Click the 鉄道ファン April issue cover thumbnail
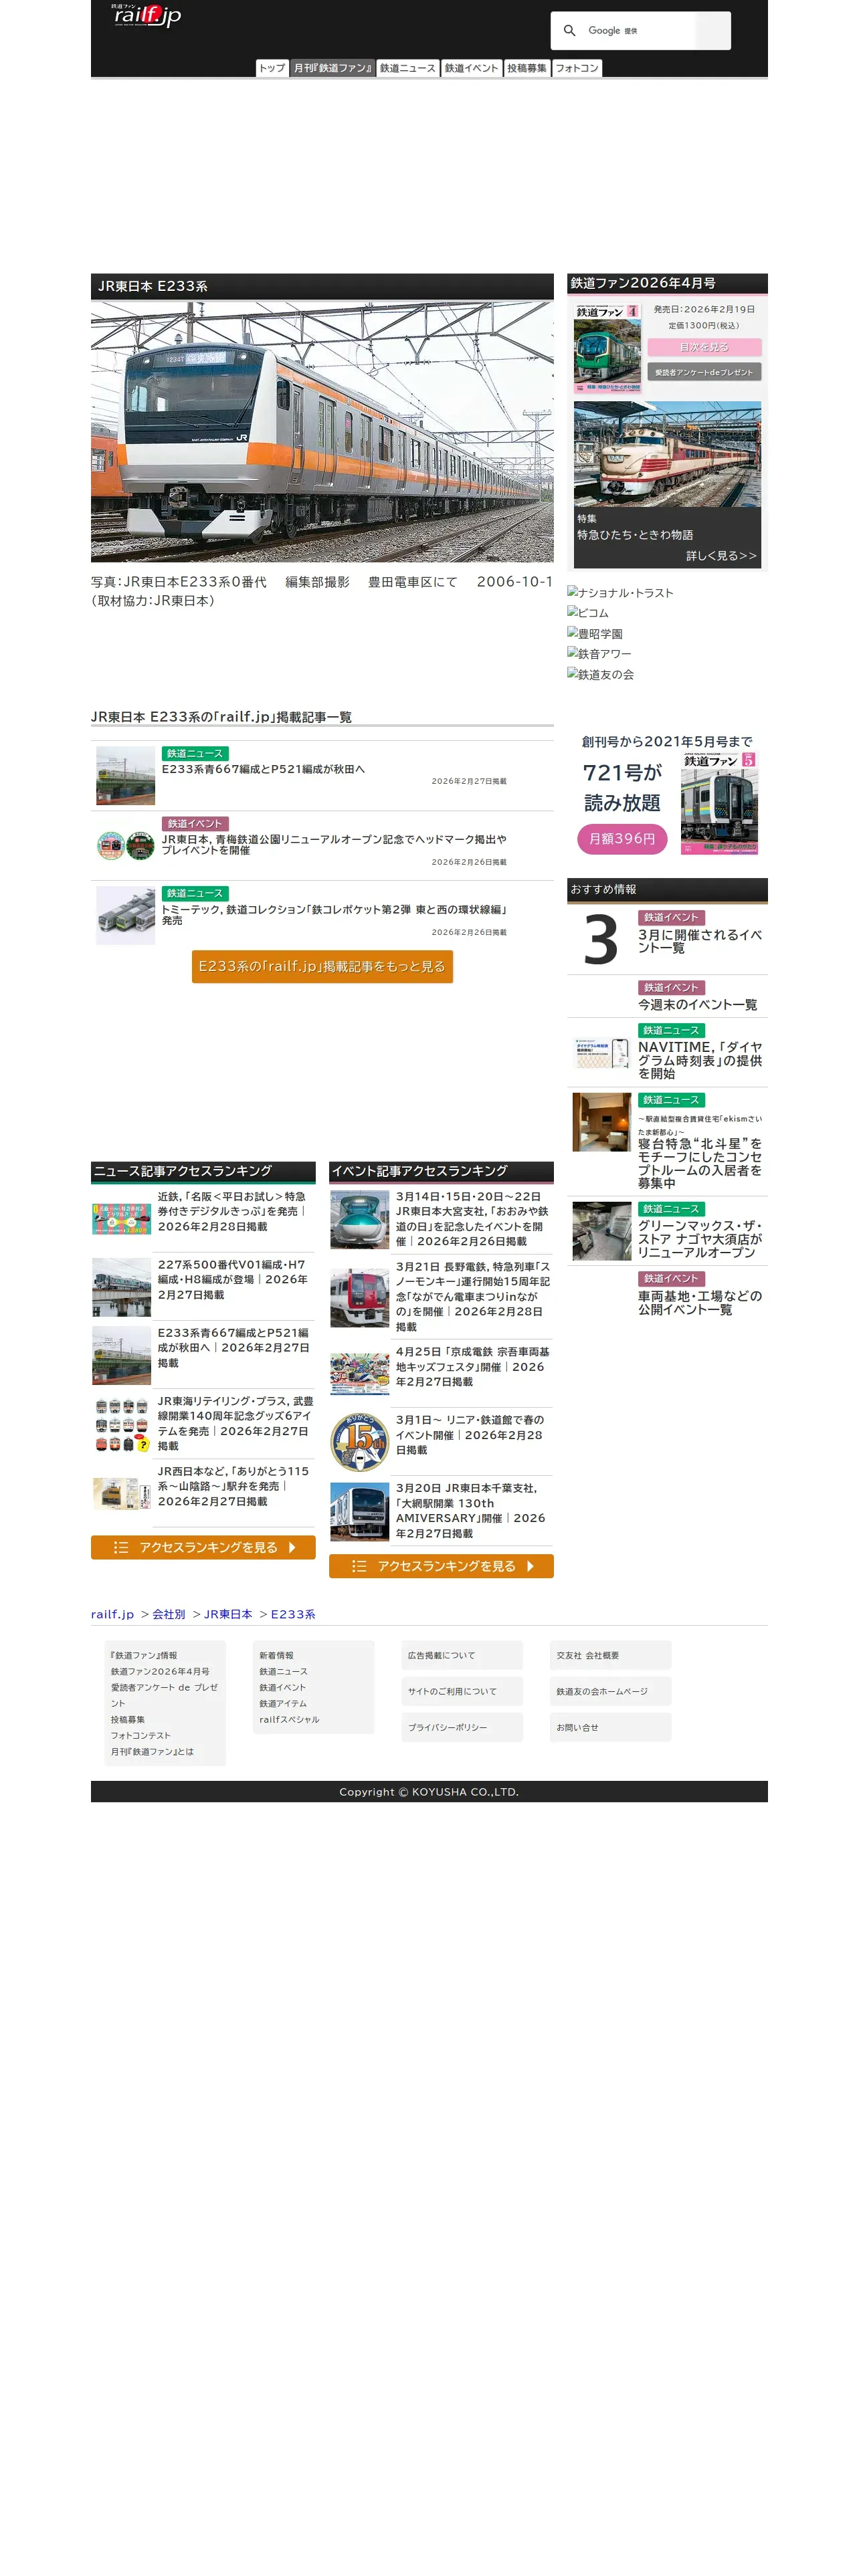The height and width of the screenshot is (2576, 859). click(607, 348)
